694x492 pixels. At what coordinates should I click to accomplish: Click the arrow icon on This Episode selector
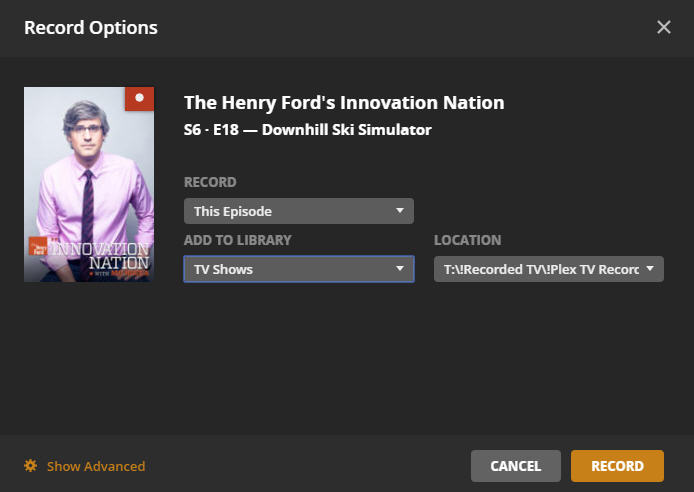(400, 211)
